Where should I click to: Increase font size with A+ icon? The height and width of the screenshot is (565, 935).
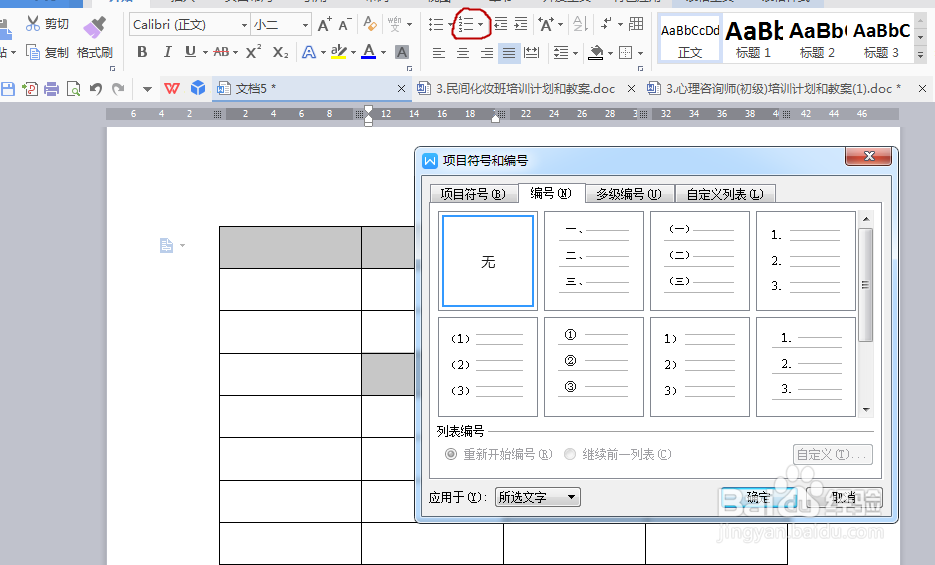pyautogui.click(x=324, y=24)
